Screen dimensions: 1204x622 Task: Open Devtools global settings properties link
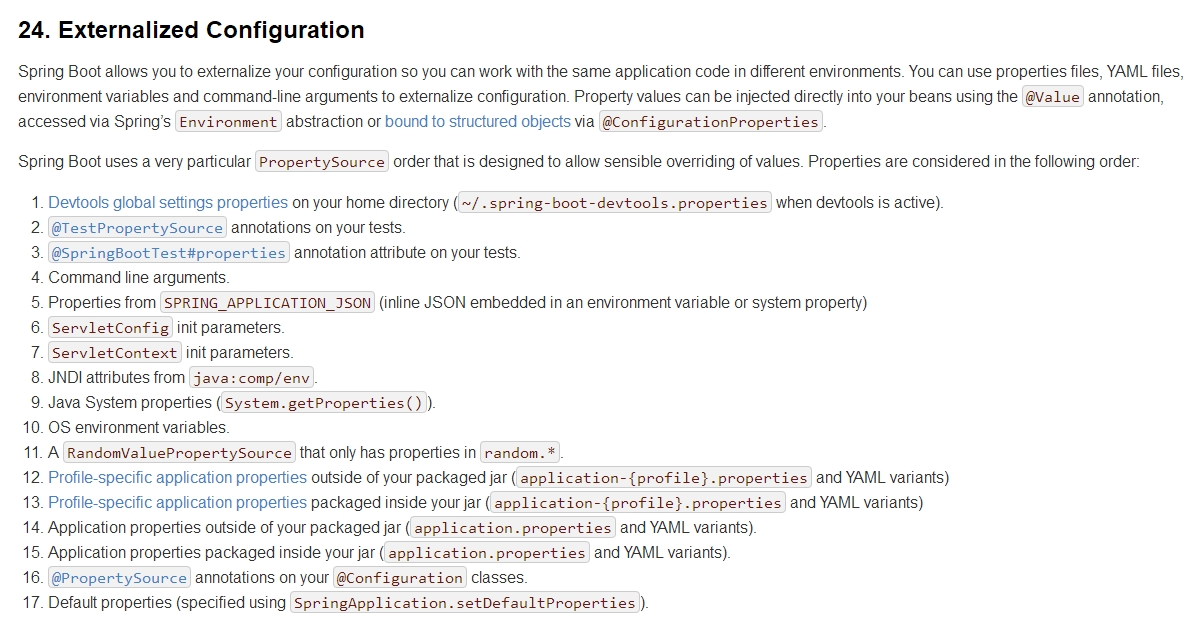(168, 203)
